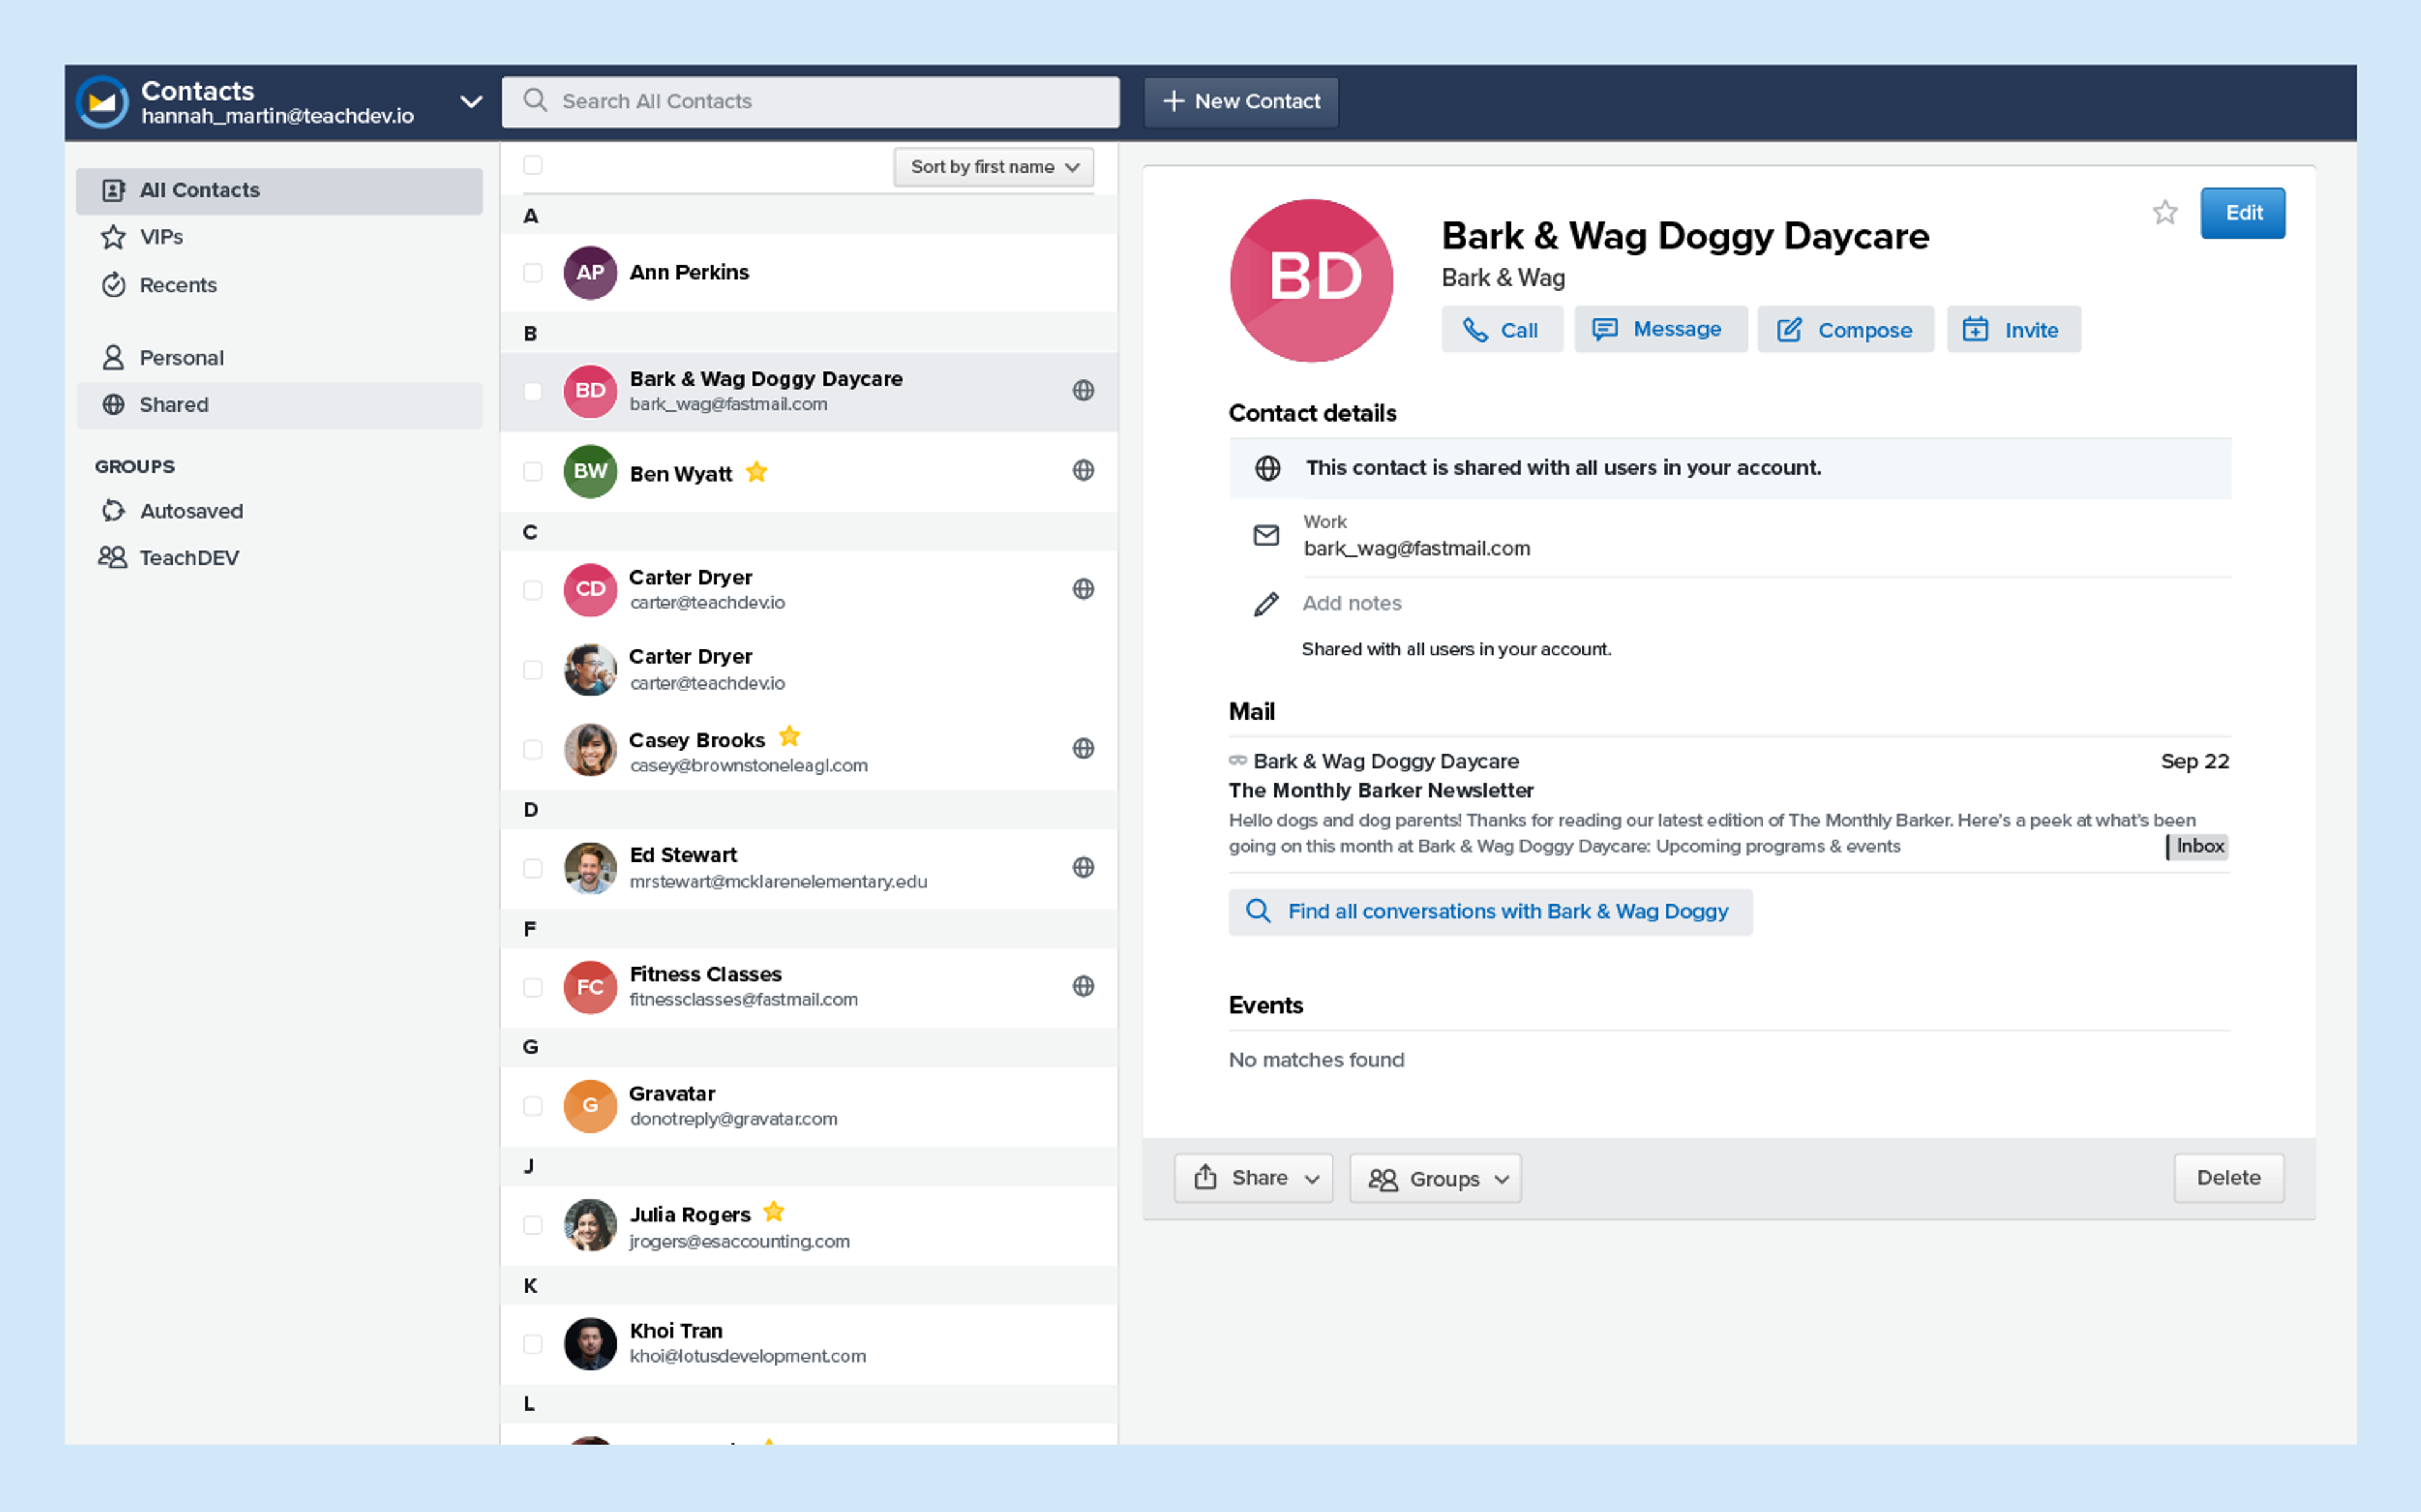The image size is (2421, 1512).
Task: Open the account switcher chevron next to Contacts
Action: tap(471, 101)
